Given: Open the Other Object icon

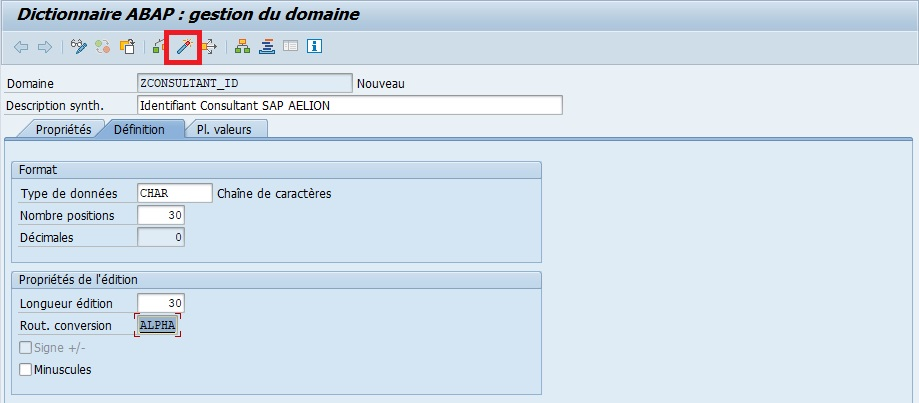Looking at the screenshot, I should point(127,47).
